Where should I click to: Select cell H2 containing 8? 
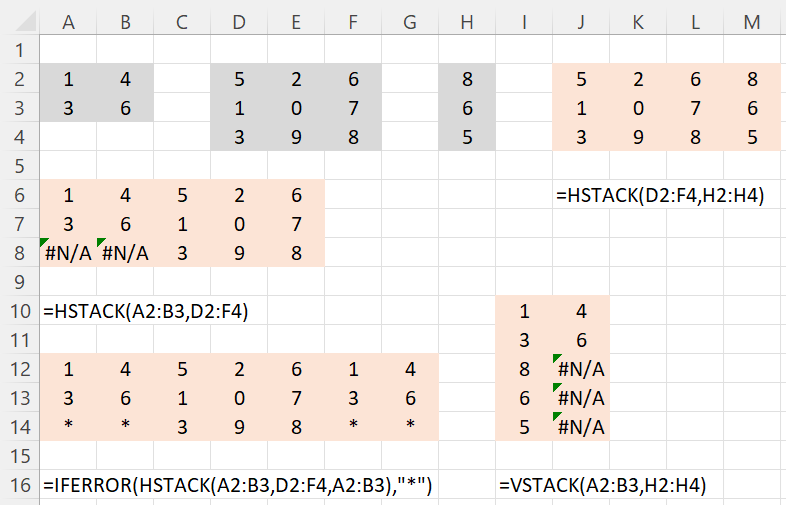click(467, 79)
